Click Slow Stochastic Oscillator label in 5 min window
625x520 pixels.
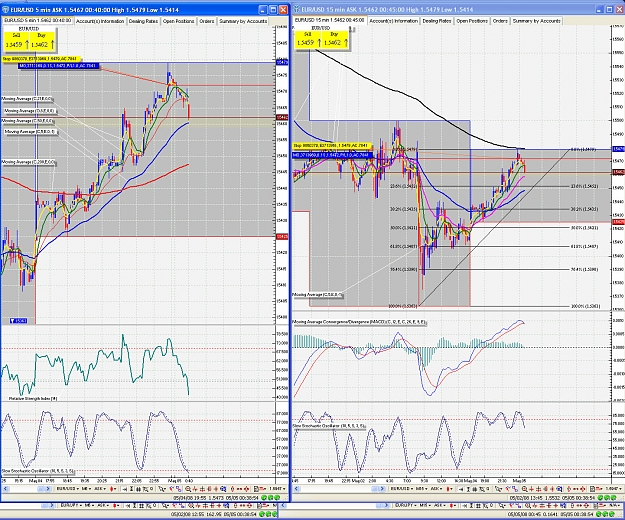click(x=38, y=471)
